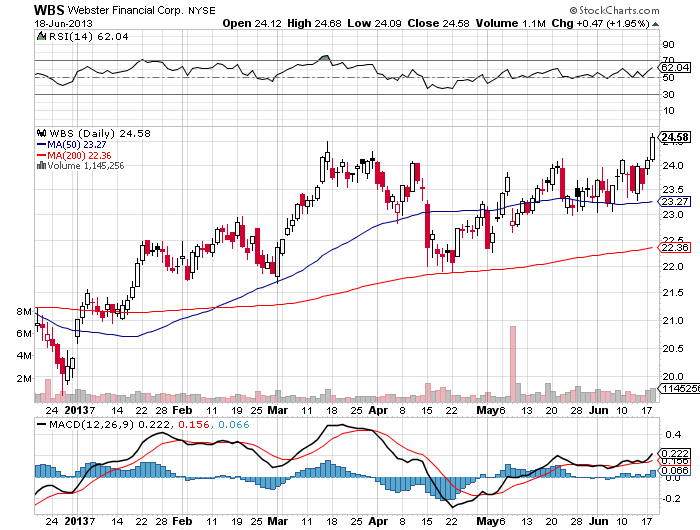Click the High 24.68 value
The image size is (700, 530).
pos(314,23)
